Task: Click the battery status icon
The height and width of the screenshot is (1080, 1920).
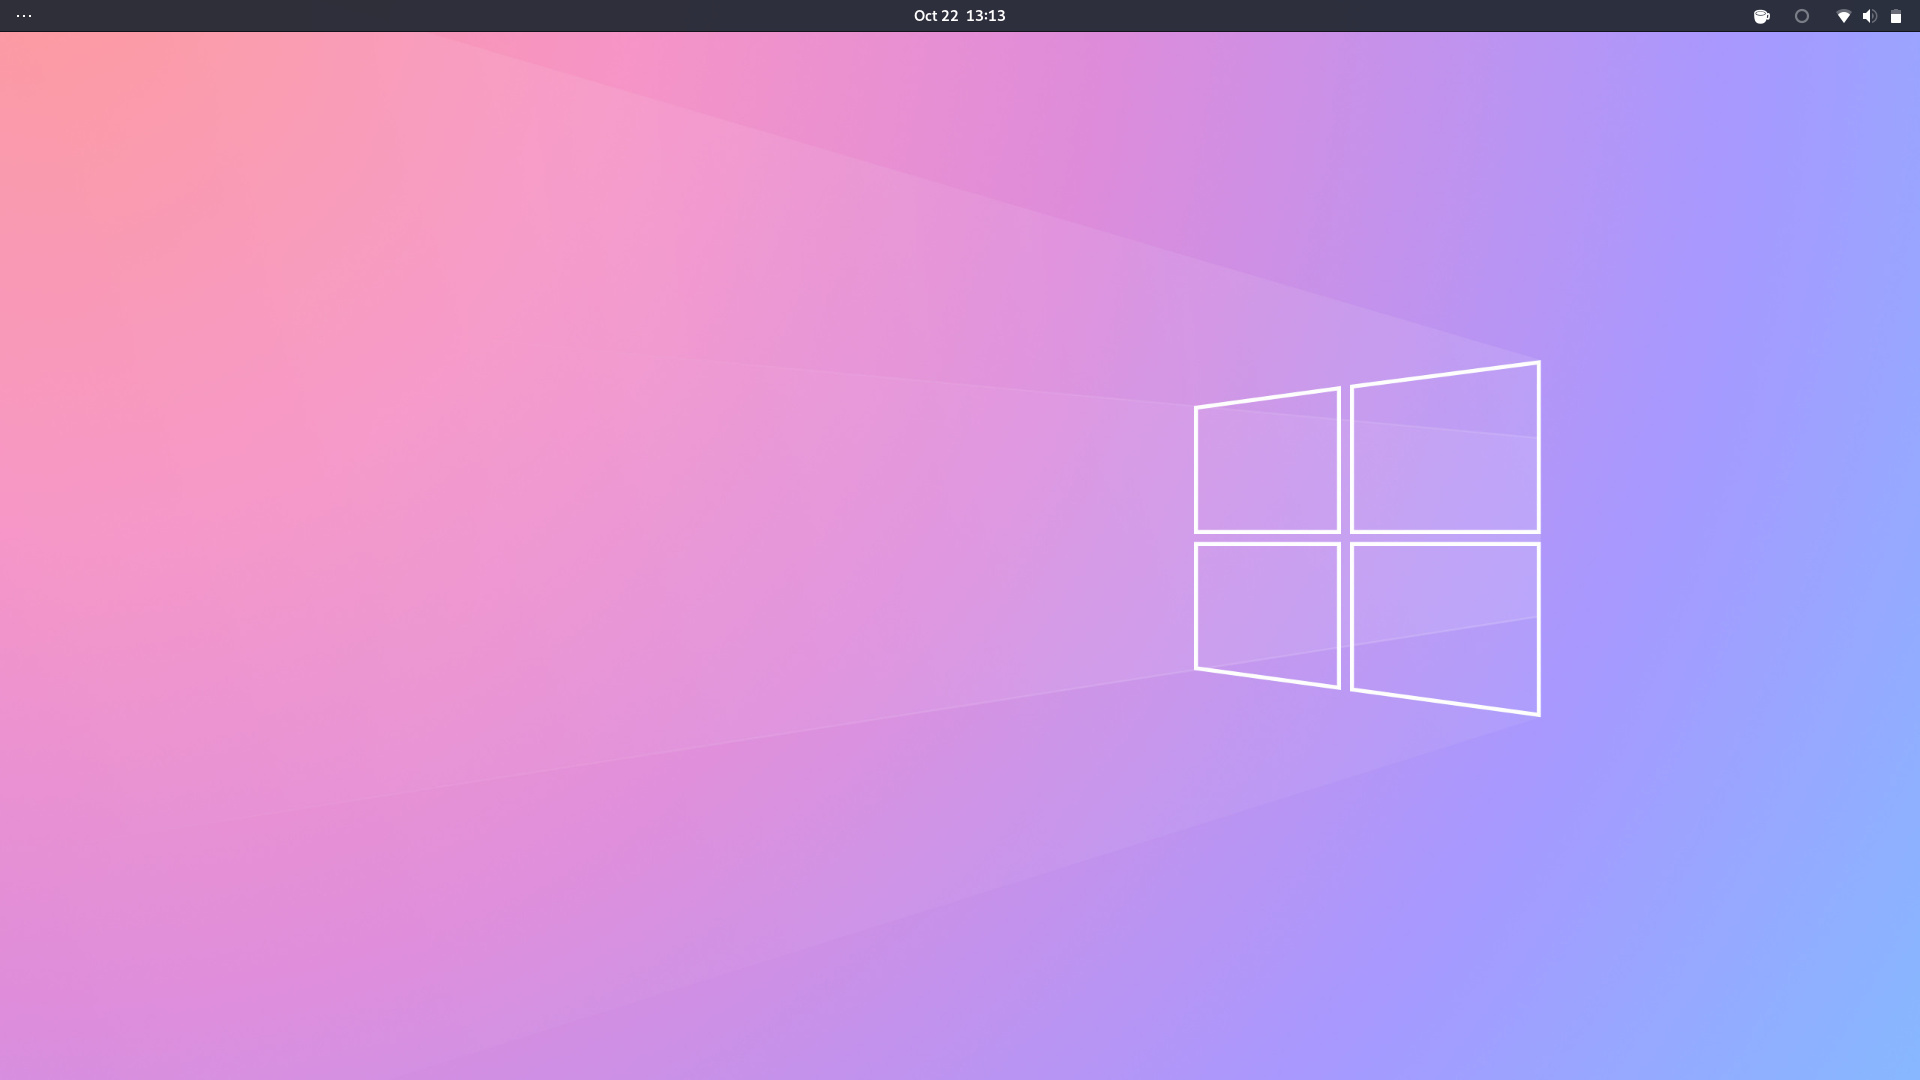Action: (1895, 16)
